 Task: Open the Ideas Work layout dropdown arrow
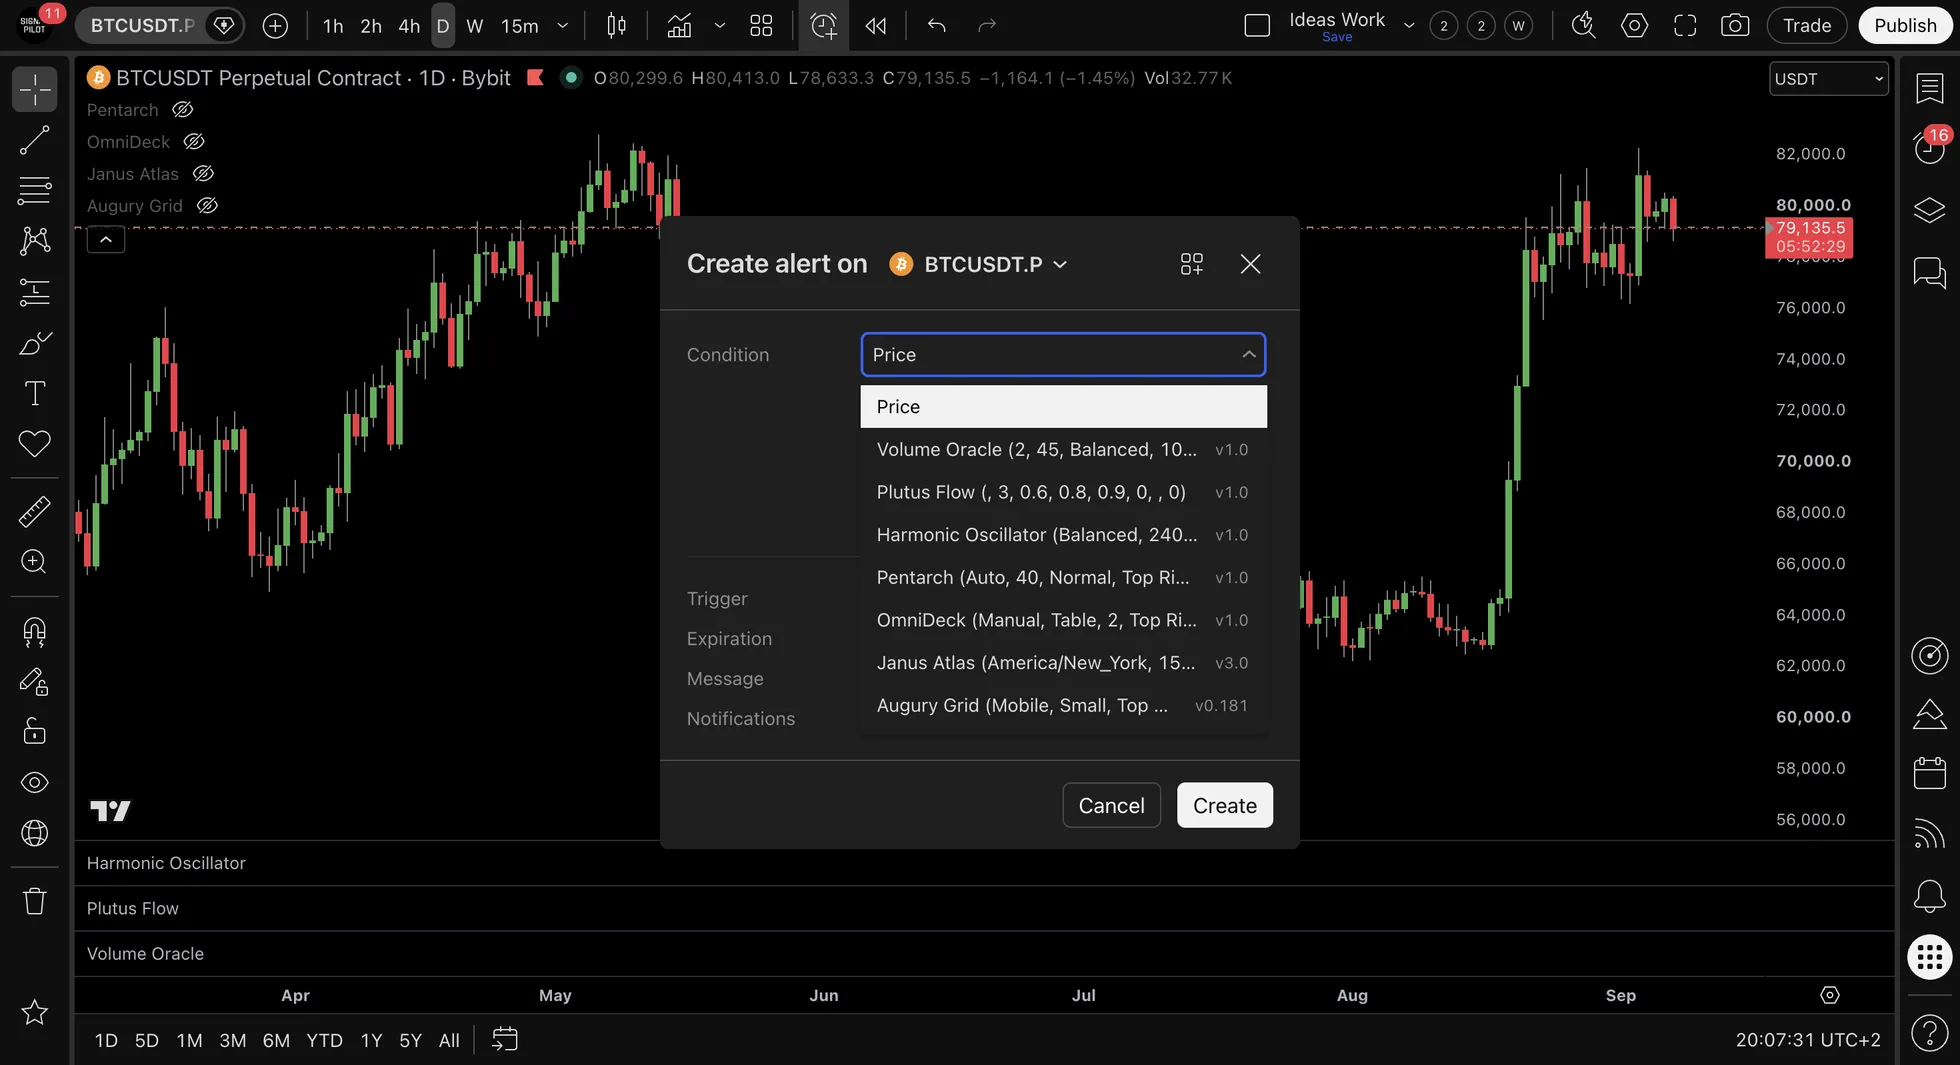[1409, 26]
